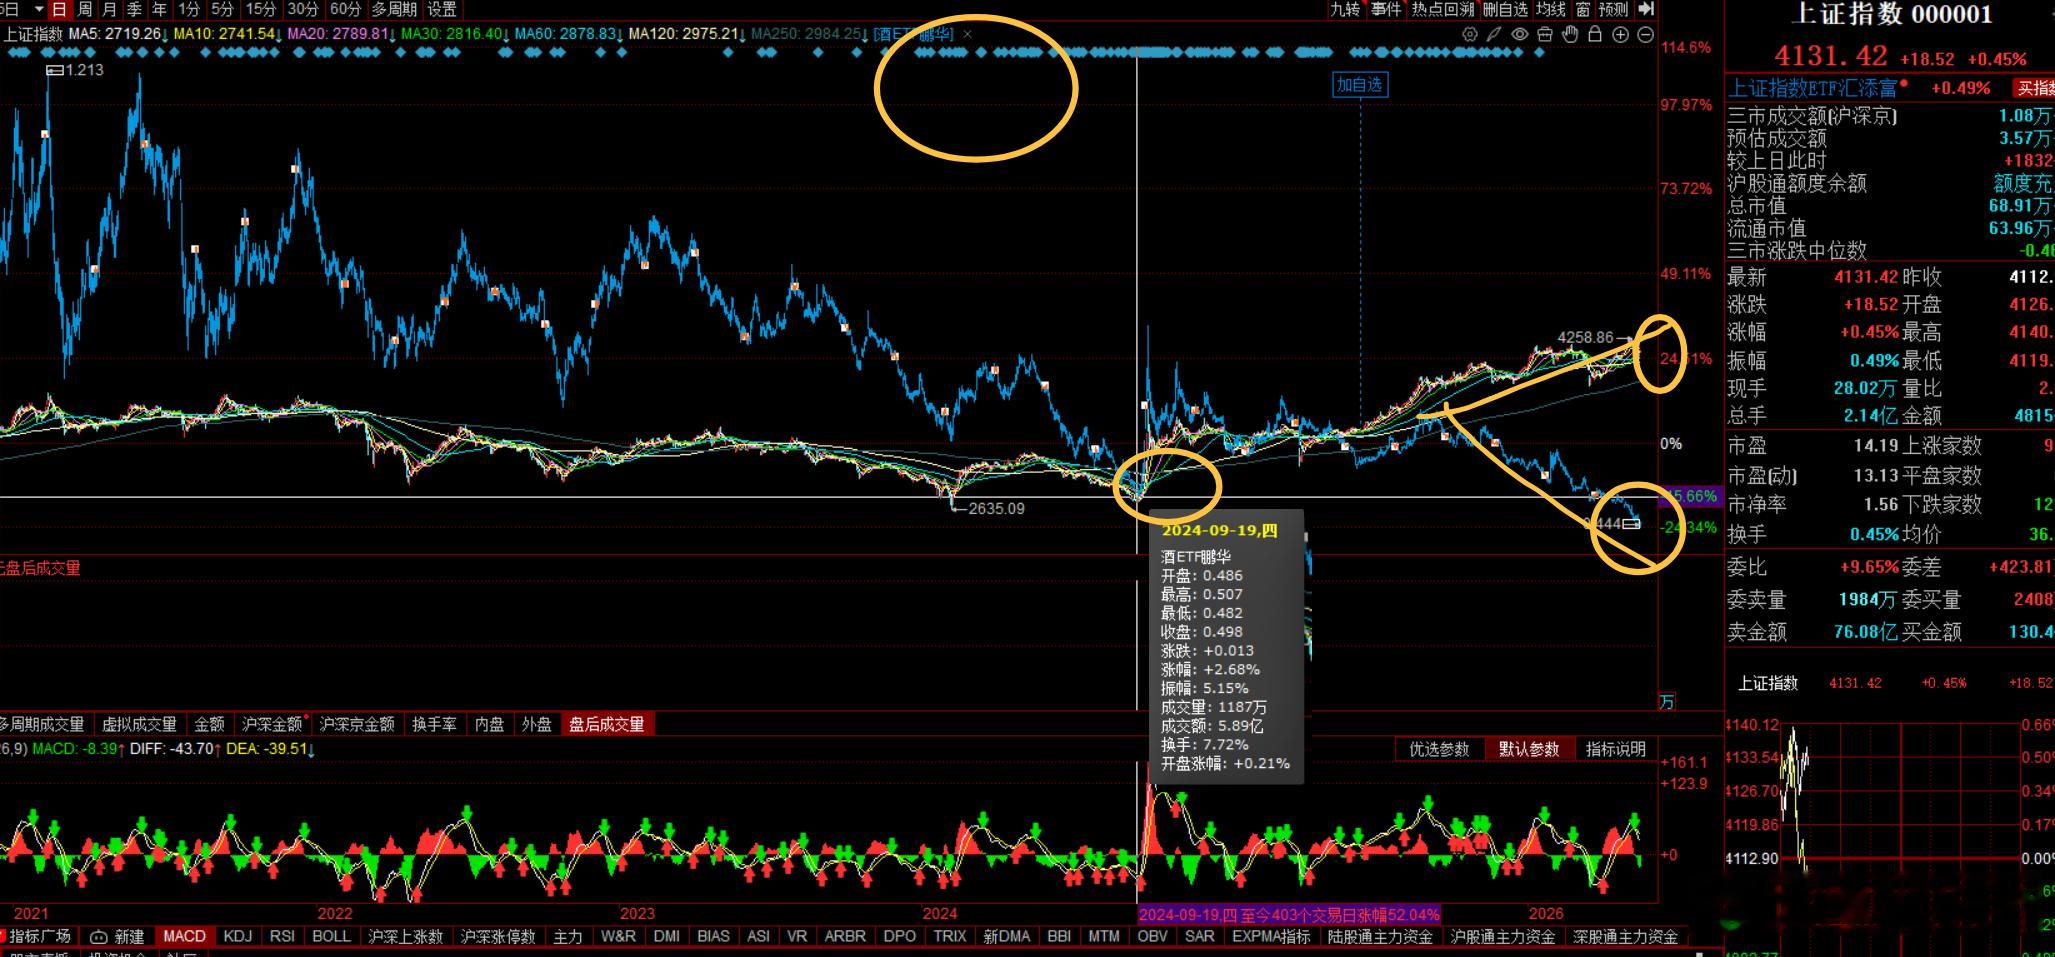Viewport: 2055px width, 957px height.
Task: Select the 15分 period
Action: point(261,9)
